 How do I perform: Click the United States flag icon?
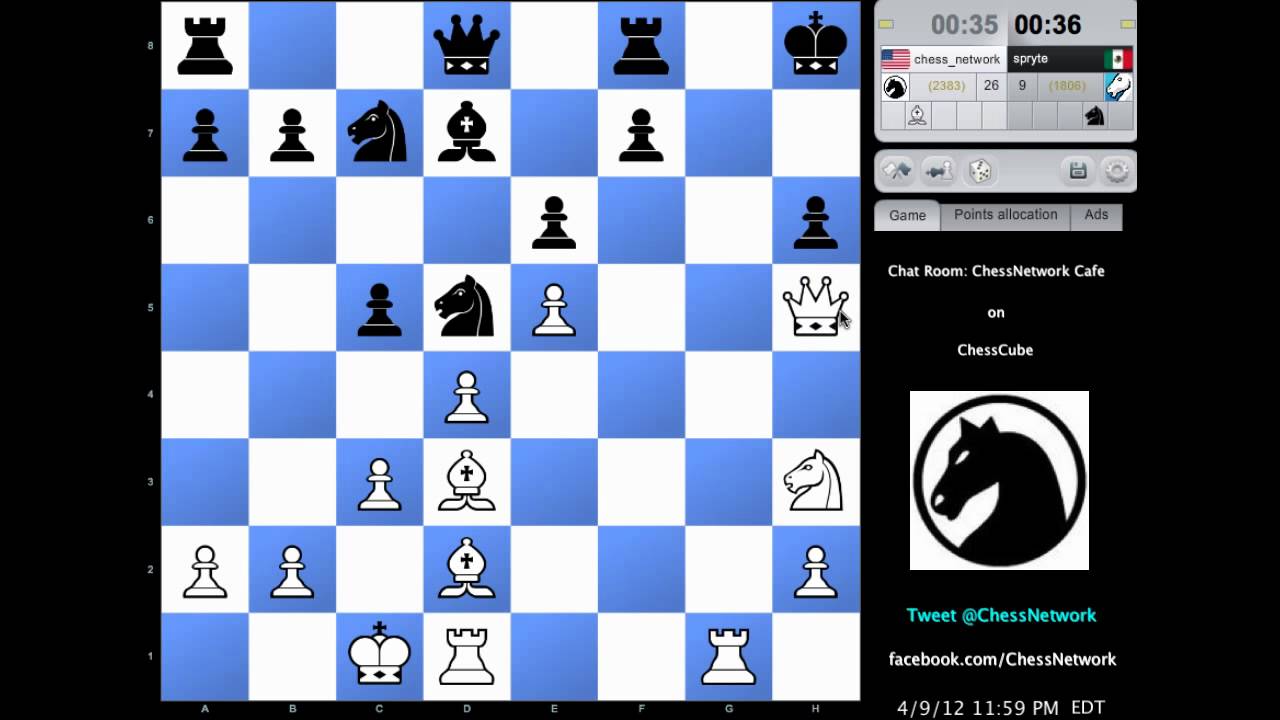point(895,59)
